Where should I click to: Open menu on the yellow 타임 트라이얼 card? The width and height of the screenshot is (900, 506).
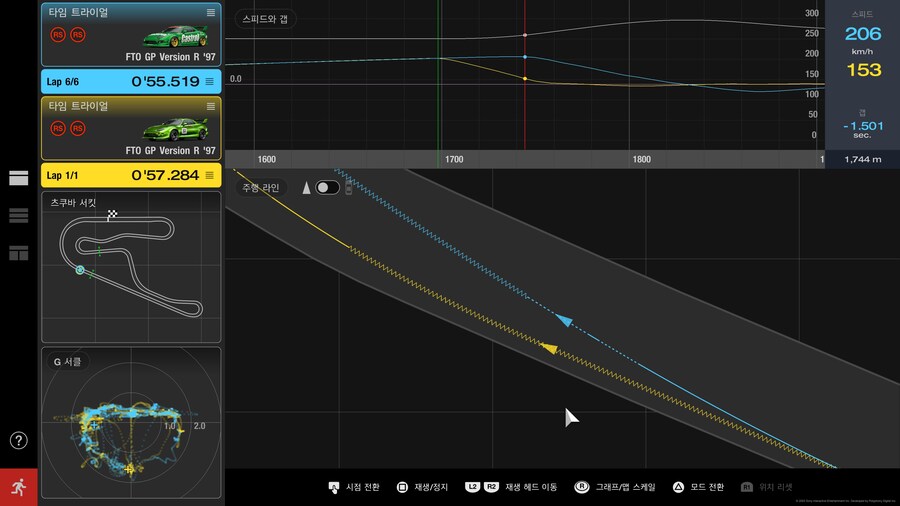point(210,106)
